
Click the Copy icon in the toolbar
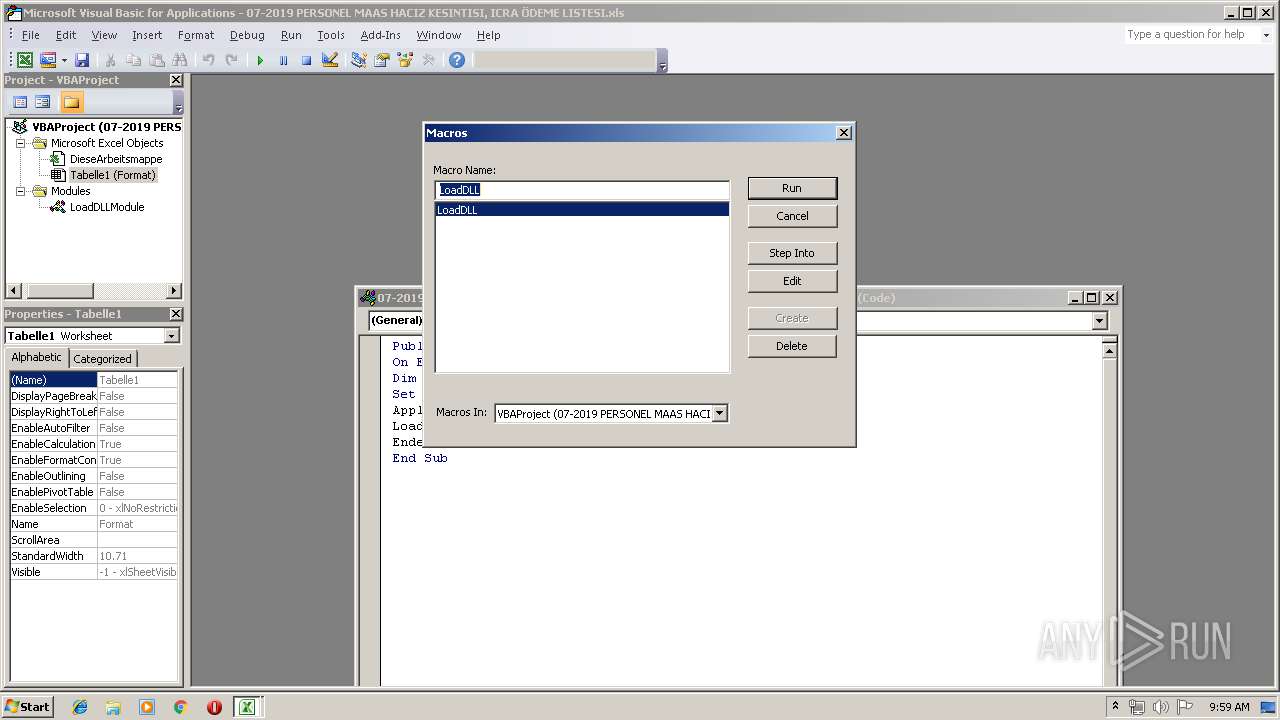point(133,60)
